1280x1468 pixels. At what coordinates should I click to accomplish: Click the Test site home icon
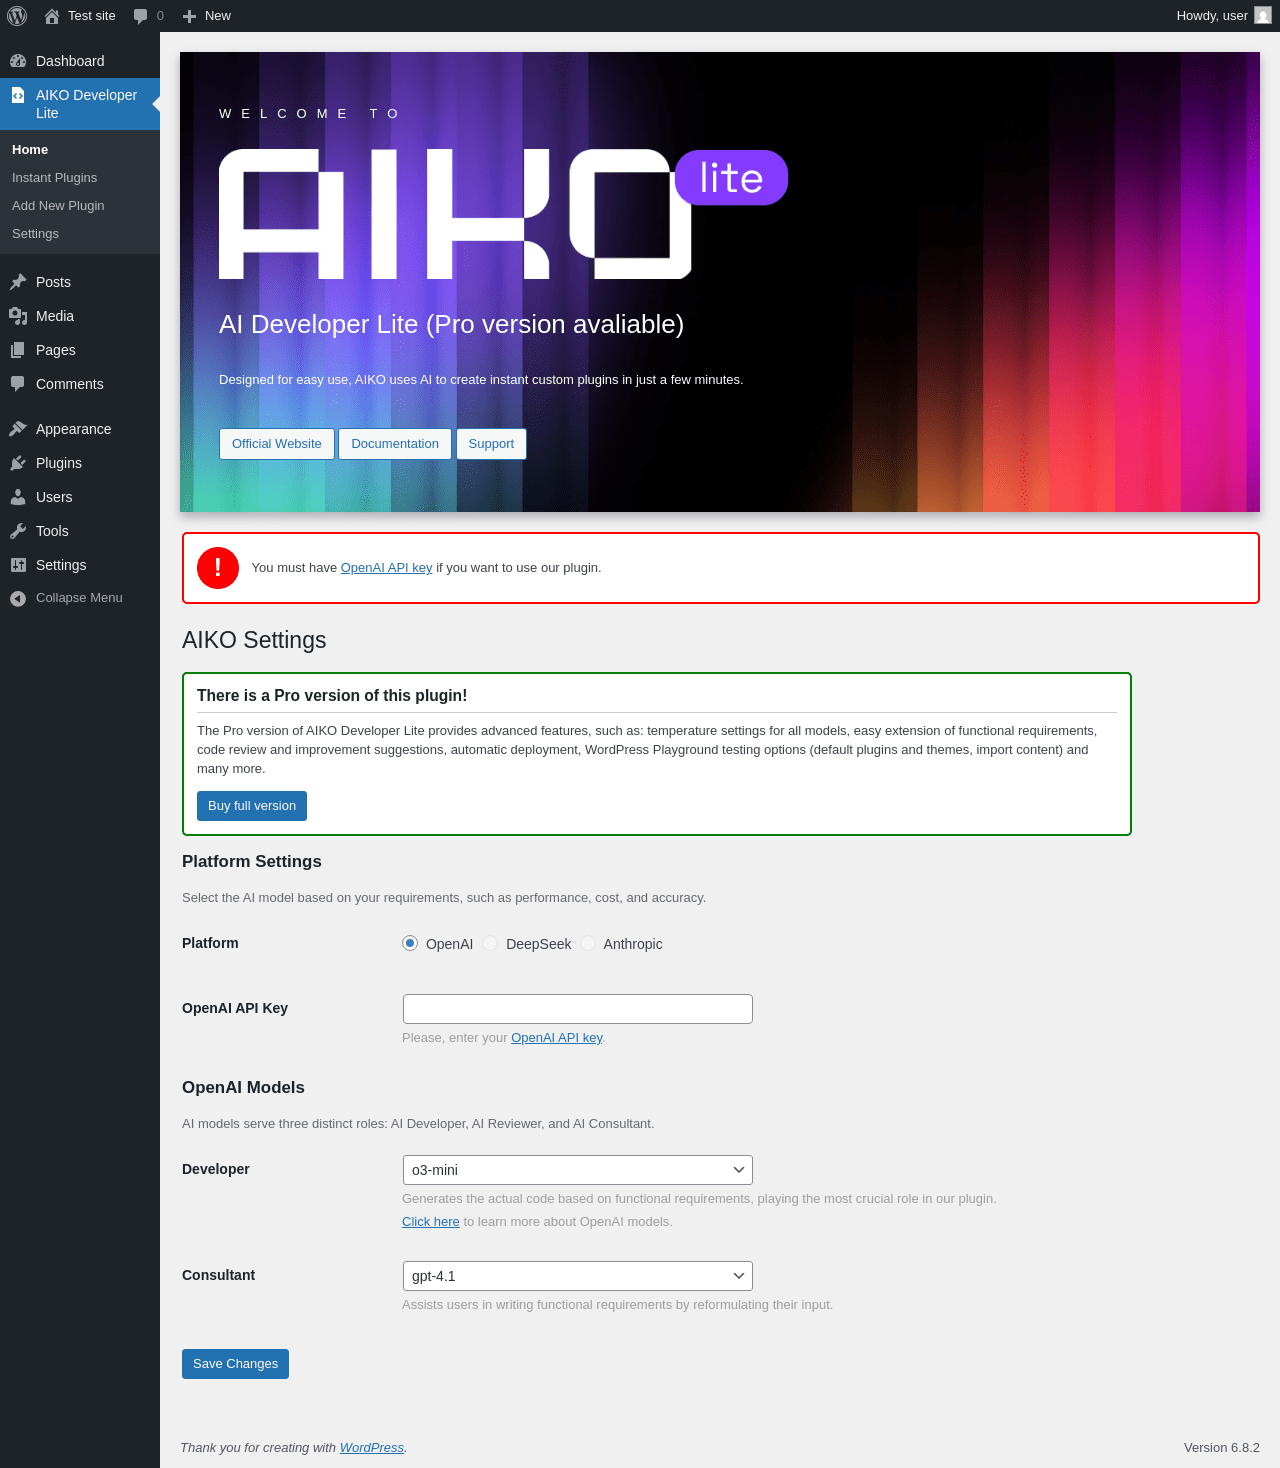[52, 16]
